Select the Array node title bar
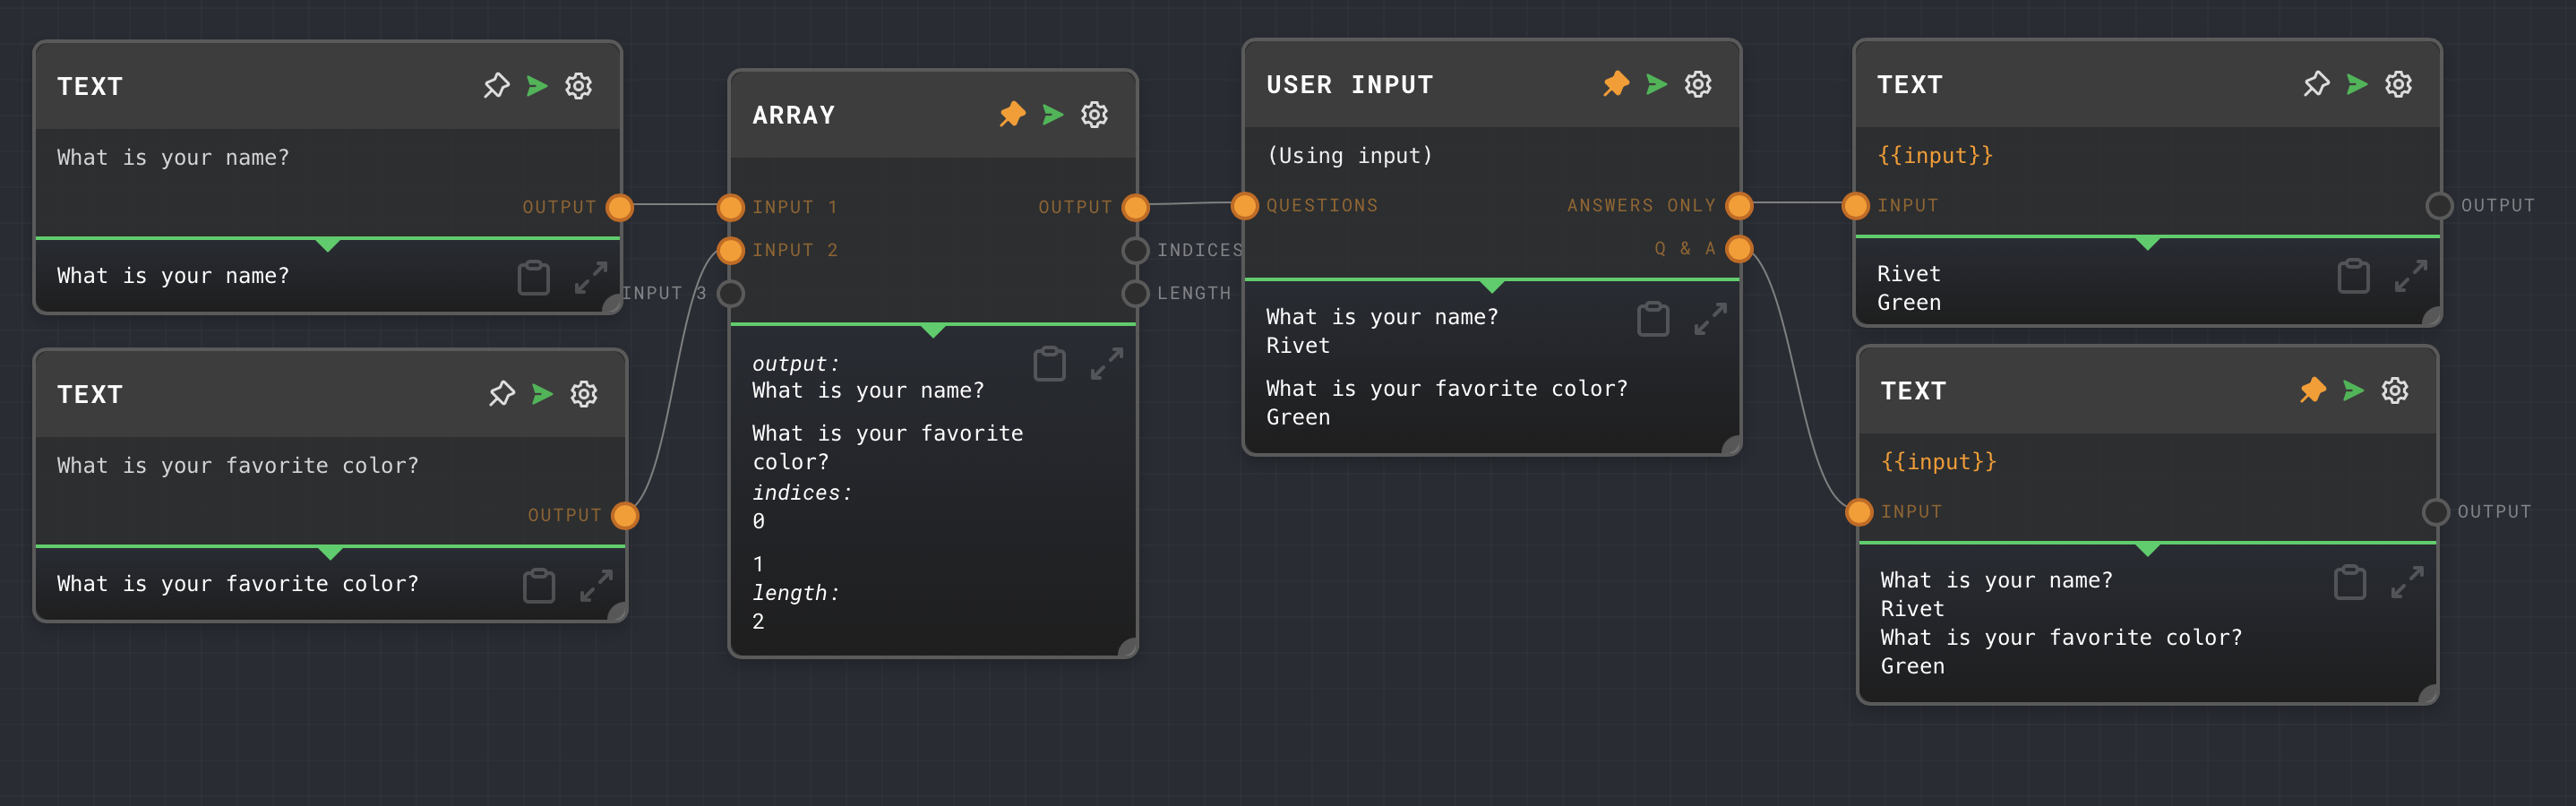2576x806 pixels. click(x=933, y=115)
